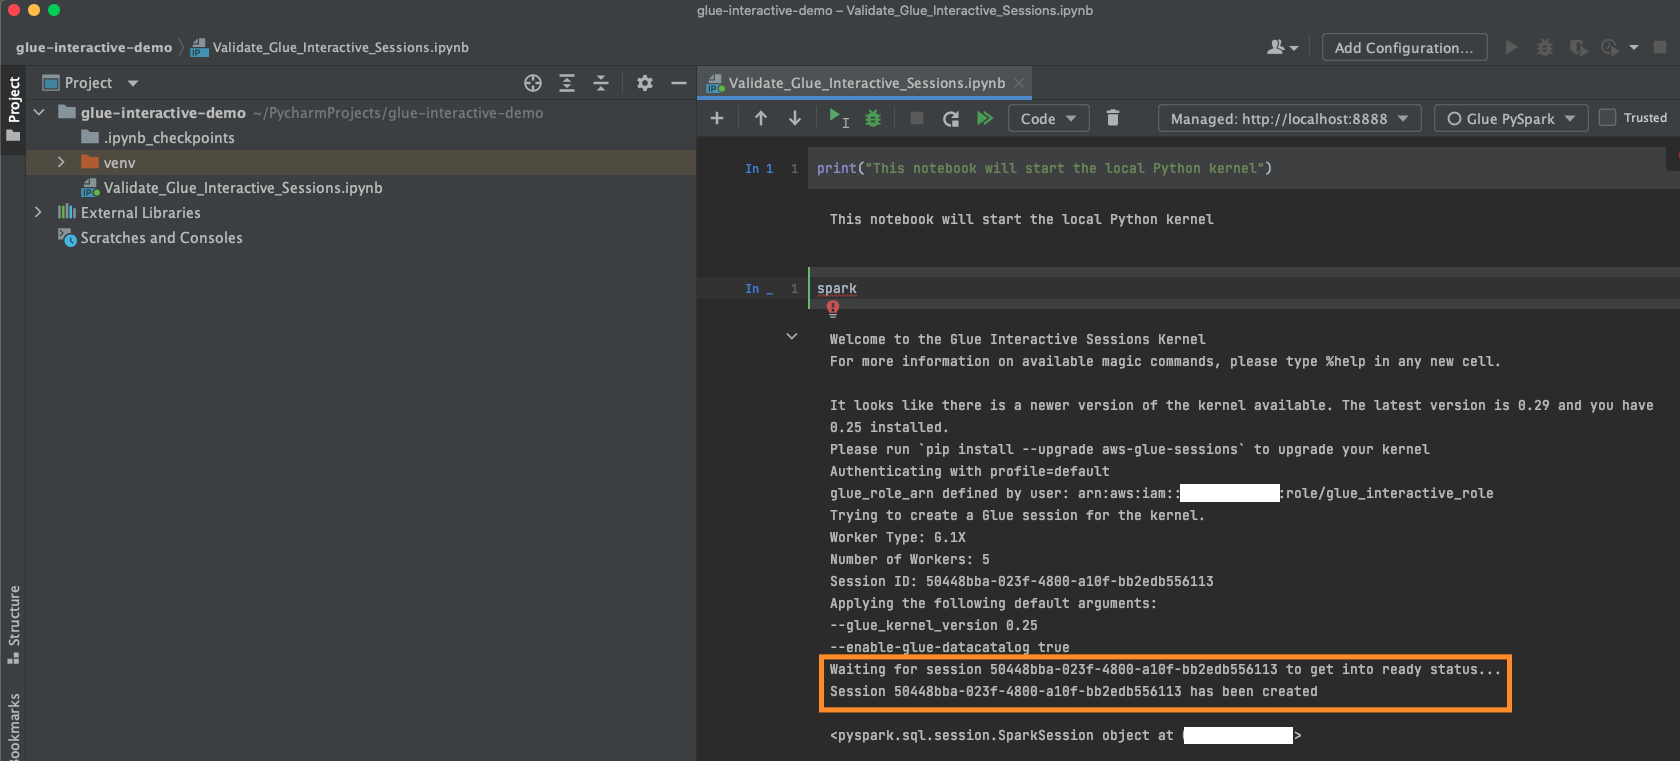The width and height of the screenshot is (1680, 761).
Task: Click the Add Configuration button
Action: 1403,47
